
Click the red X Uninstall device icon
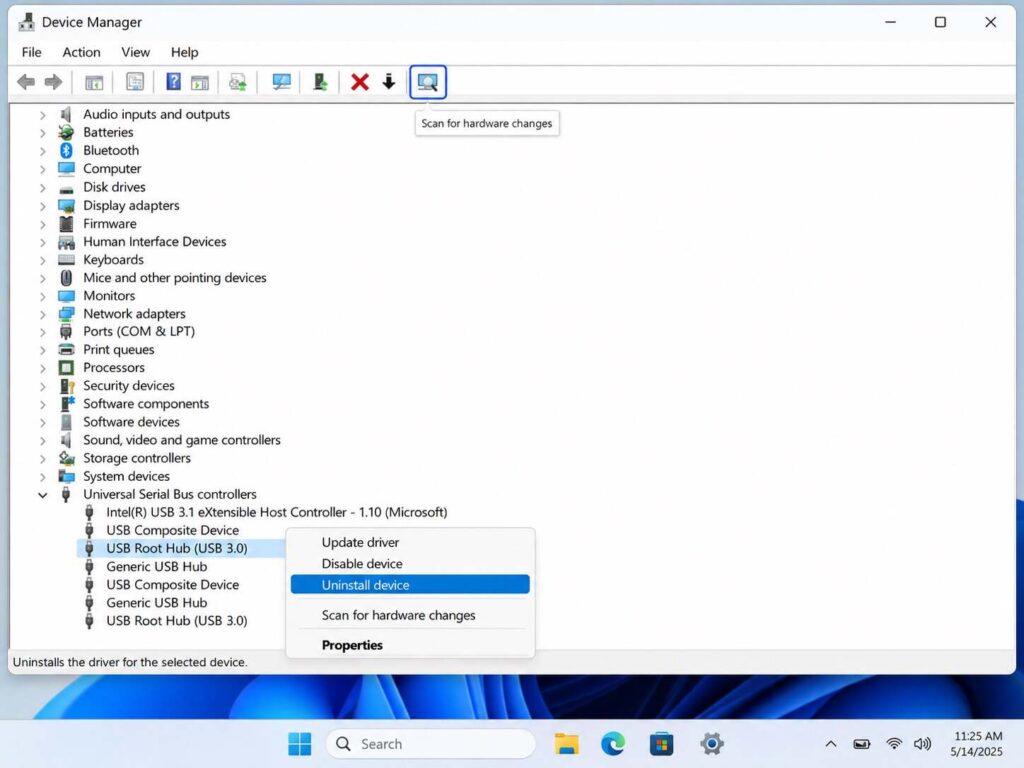tap(360, 82)
